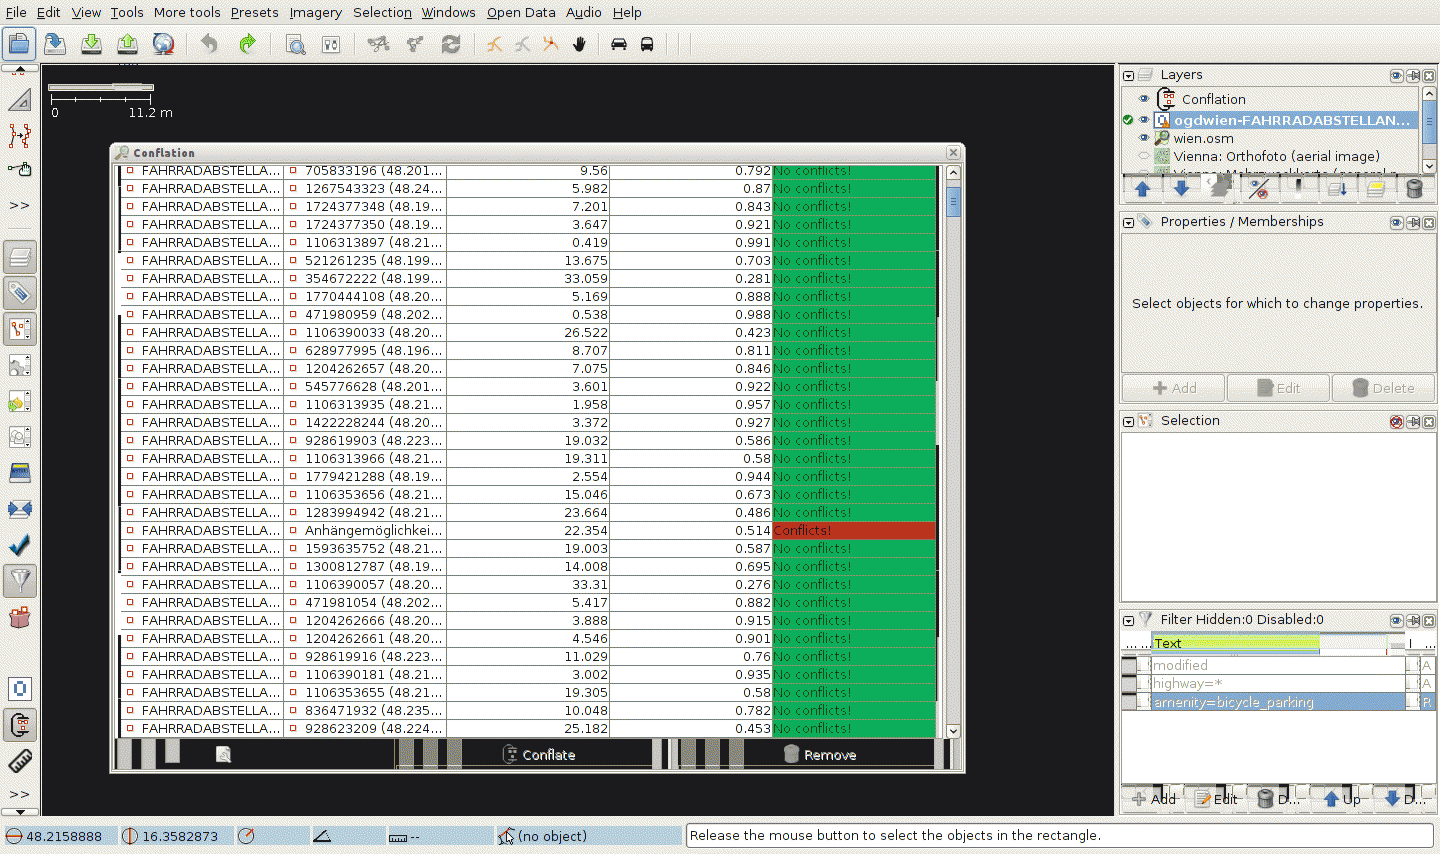The width and height of the screenshot is (1440, 854).
Task: Move active layer up with blue arrow icon
Action: (x=1141, y=188)
